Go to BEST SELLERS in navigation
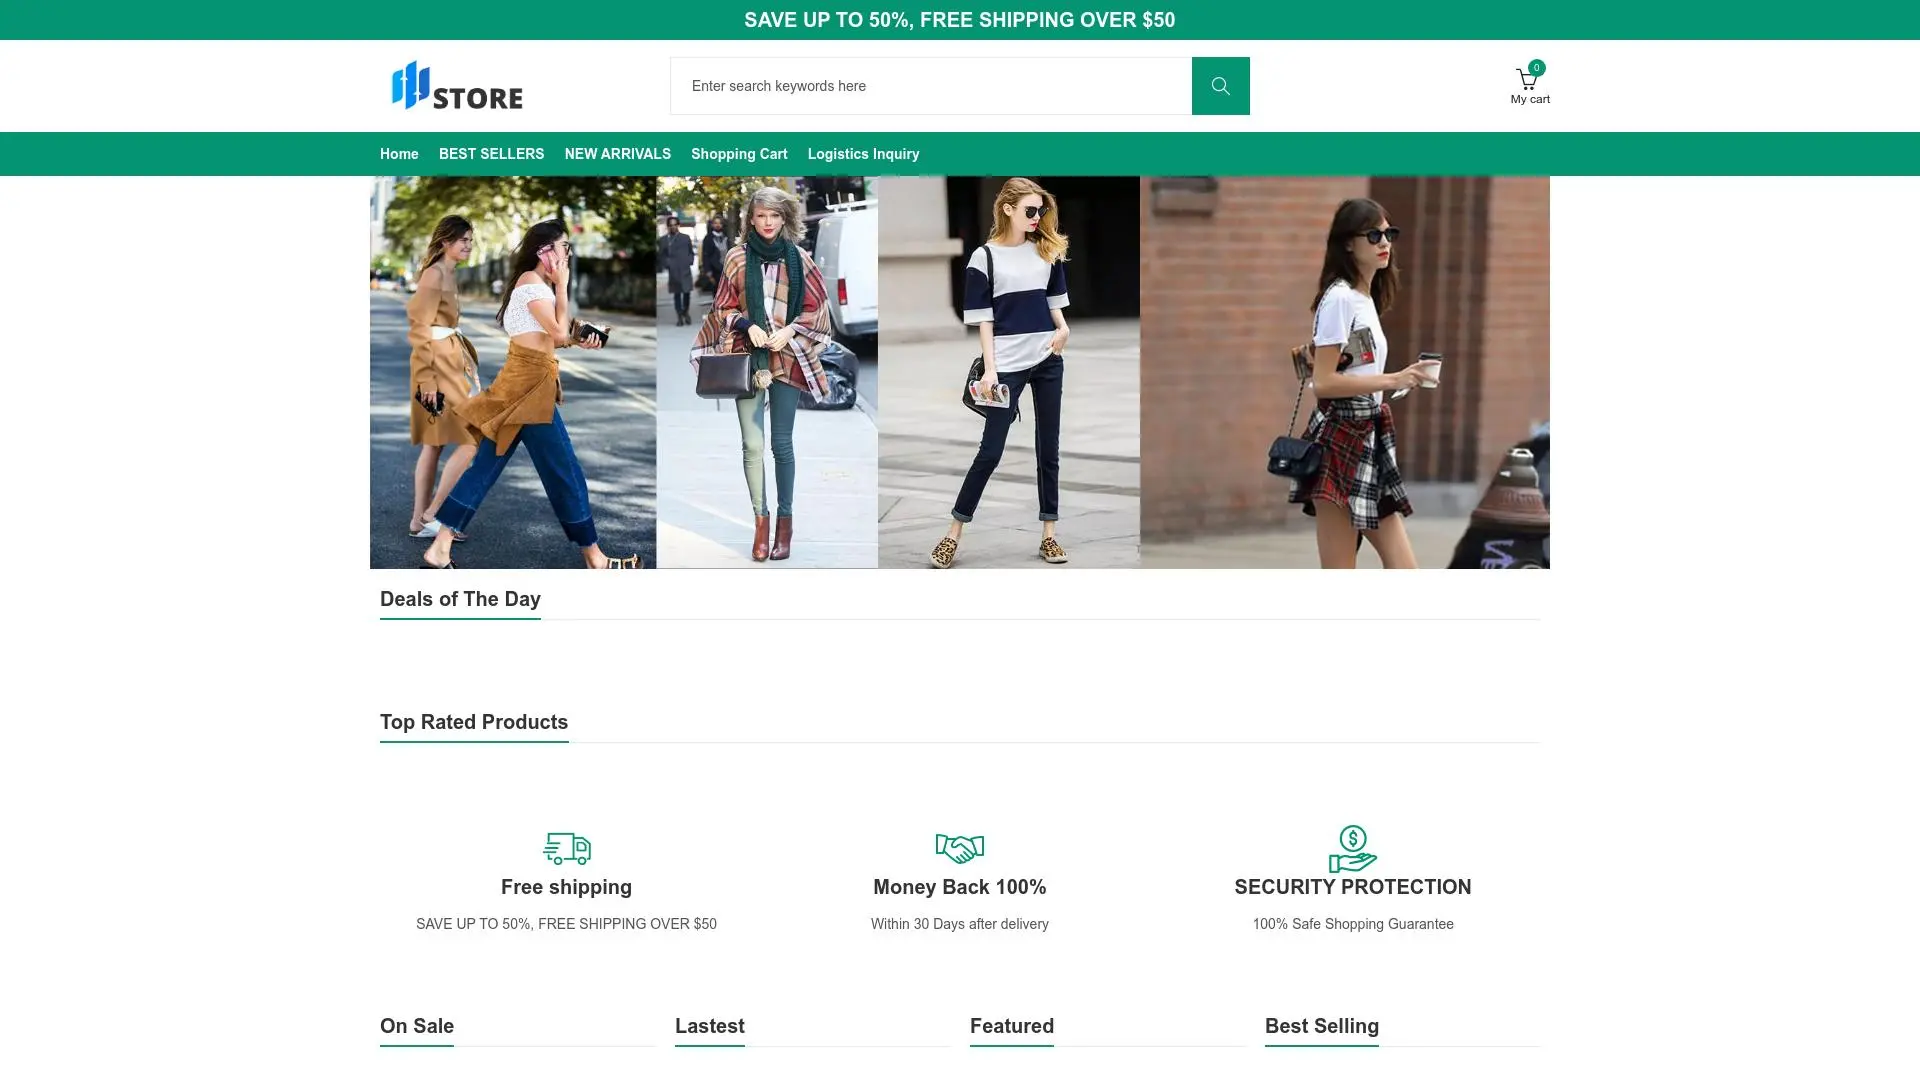The image size is (1920, 1080). (x=491, y=154)
